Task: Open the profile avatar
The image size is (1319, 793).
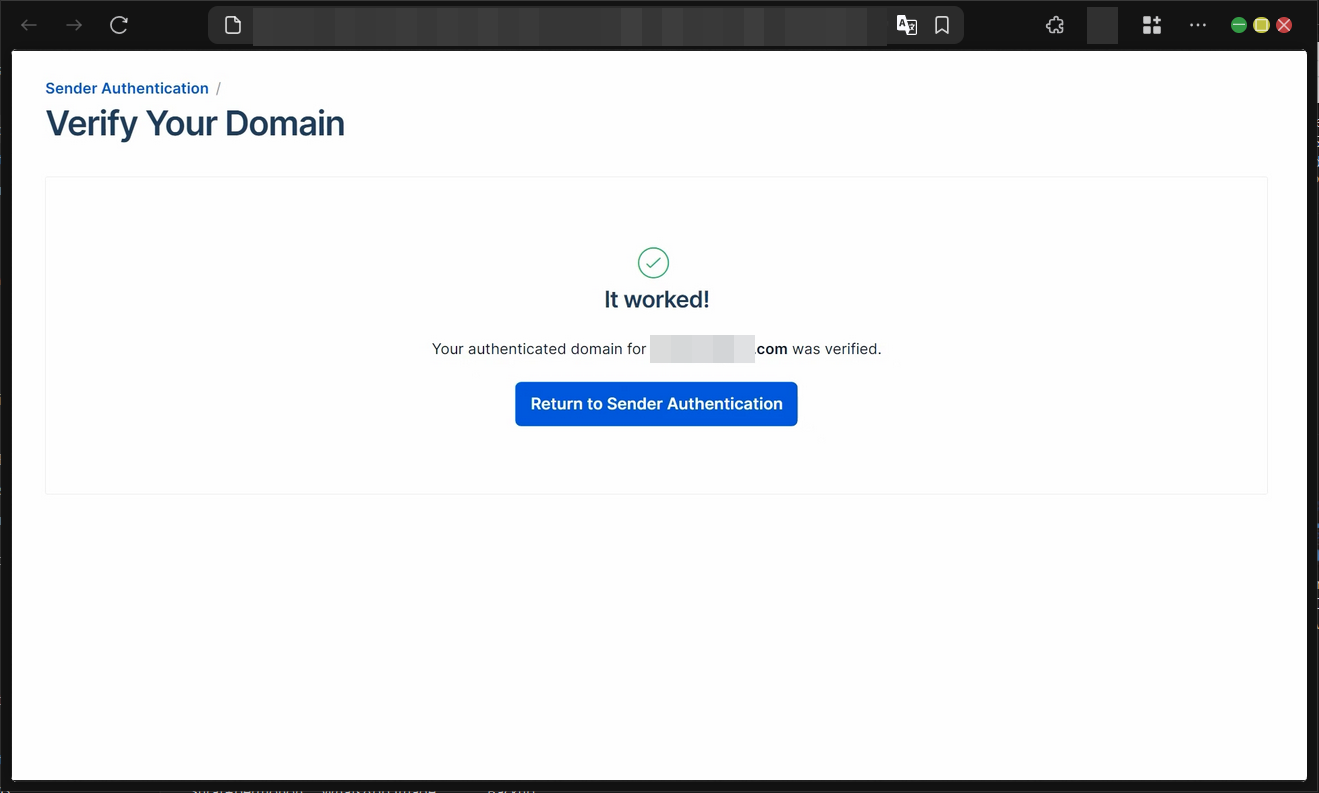Action: point(1102,25)
